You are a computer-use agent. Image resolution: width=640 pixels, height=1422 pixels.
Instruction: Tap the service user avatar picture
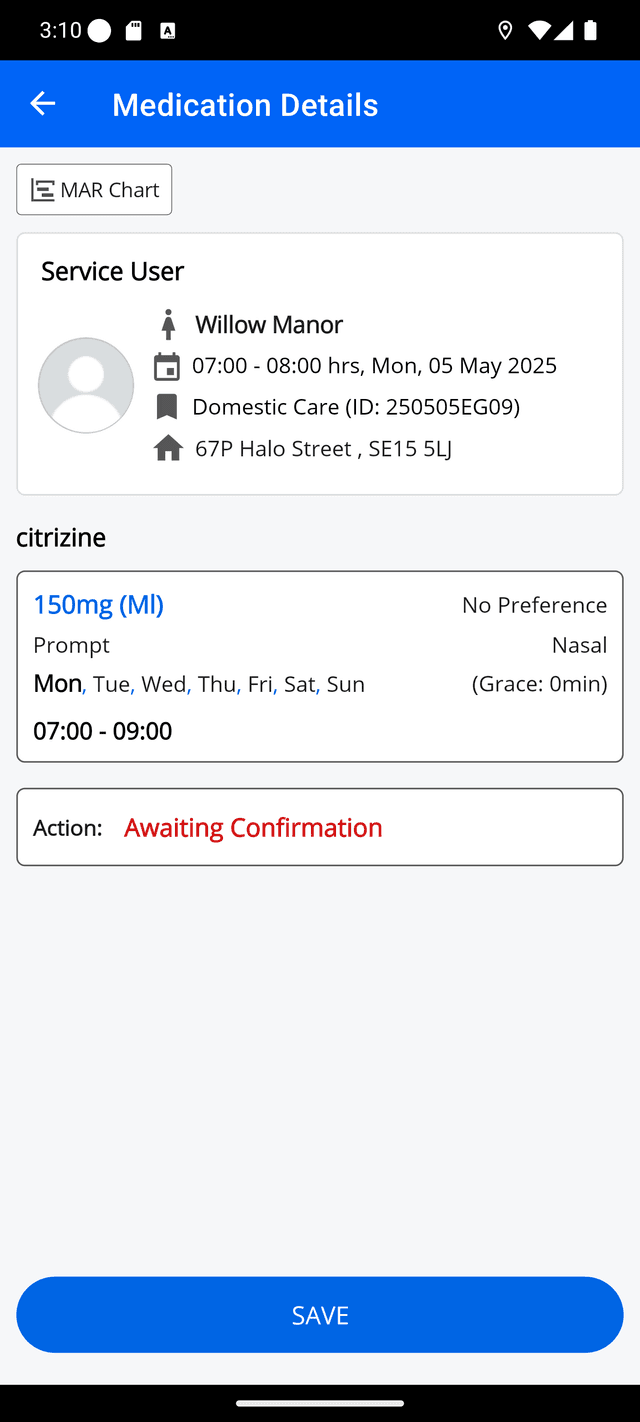(x=86, y=385)
